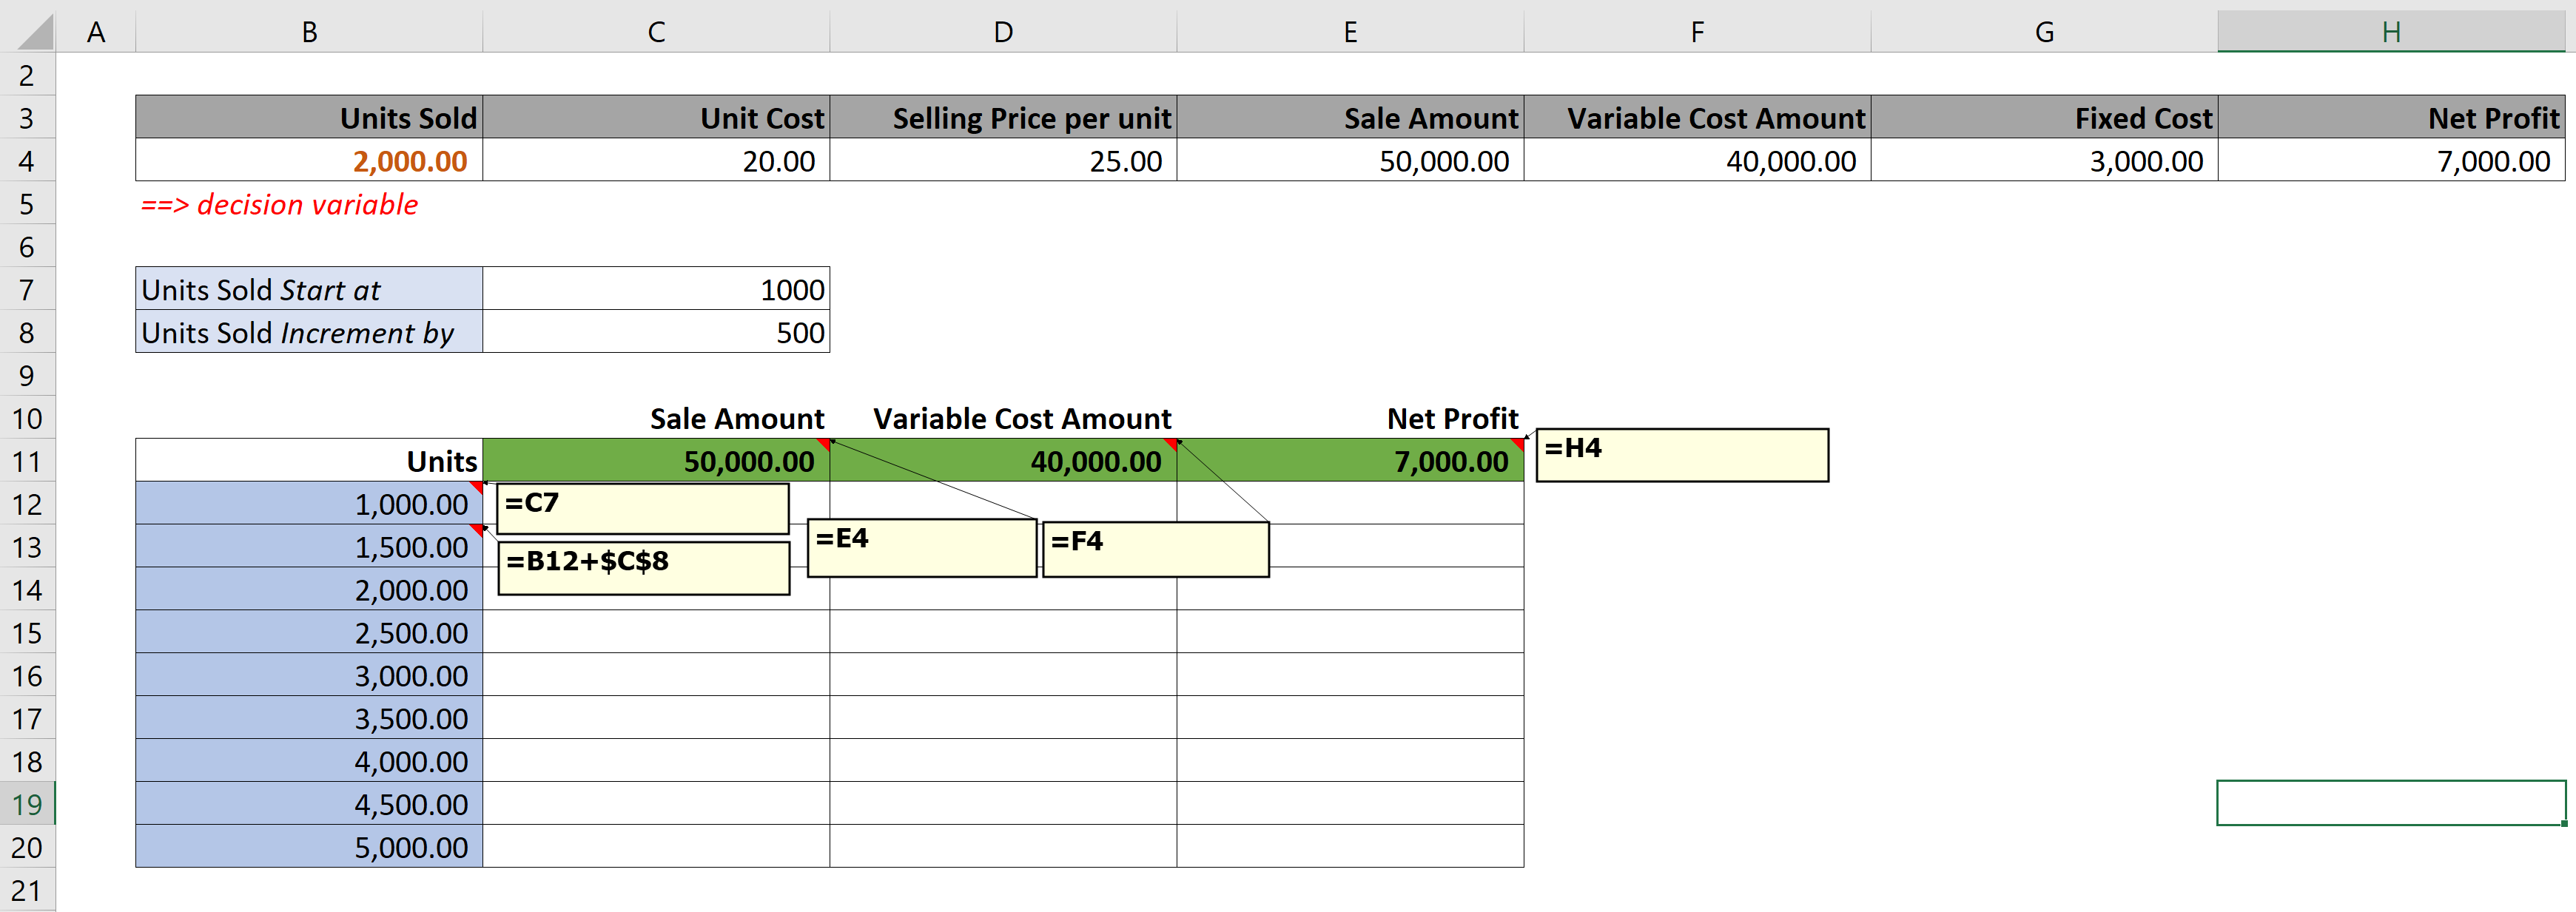Select column H header
Viewport: 2576px width, 912px height.
click(2391, 32)
